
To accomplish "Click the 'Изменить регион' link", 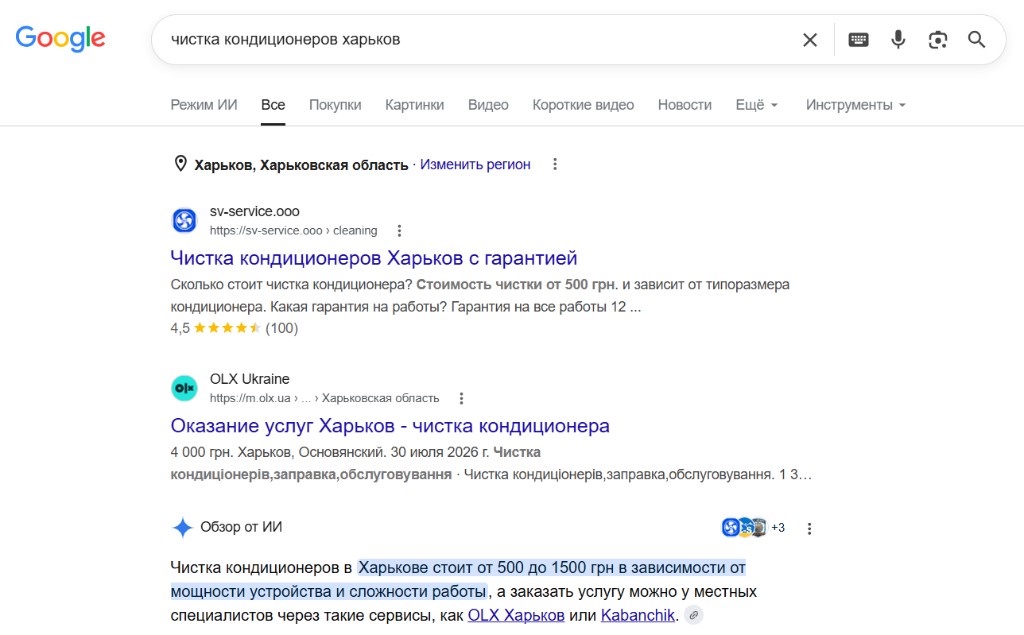I will [x=475, y=165].
